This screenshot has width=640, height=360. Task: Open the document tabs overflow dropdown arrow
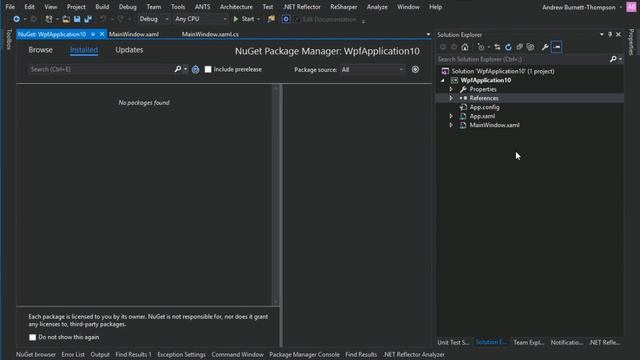(428, 34)
